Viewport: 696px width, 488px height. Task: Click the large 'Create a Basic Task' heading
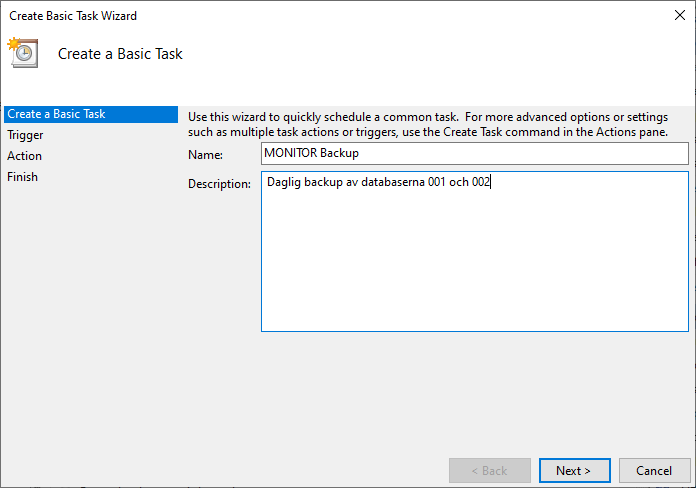point(120,54)
